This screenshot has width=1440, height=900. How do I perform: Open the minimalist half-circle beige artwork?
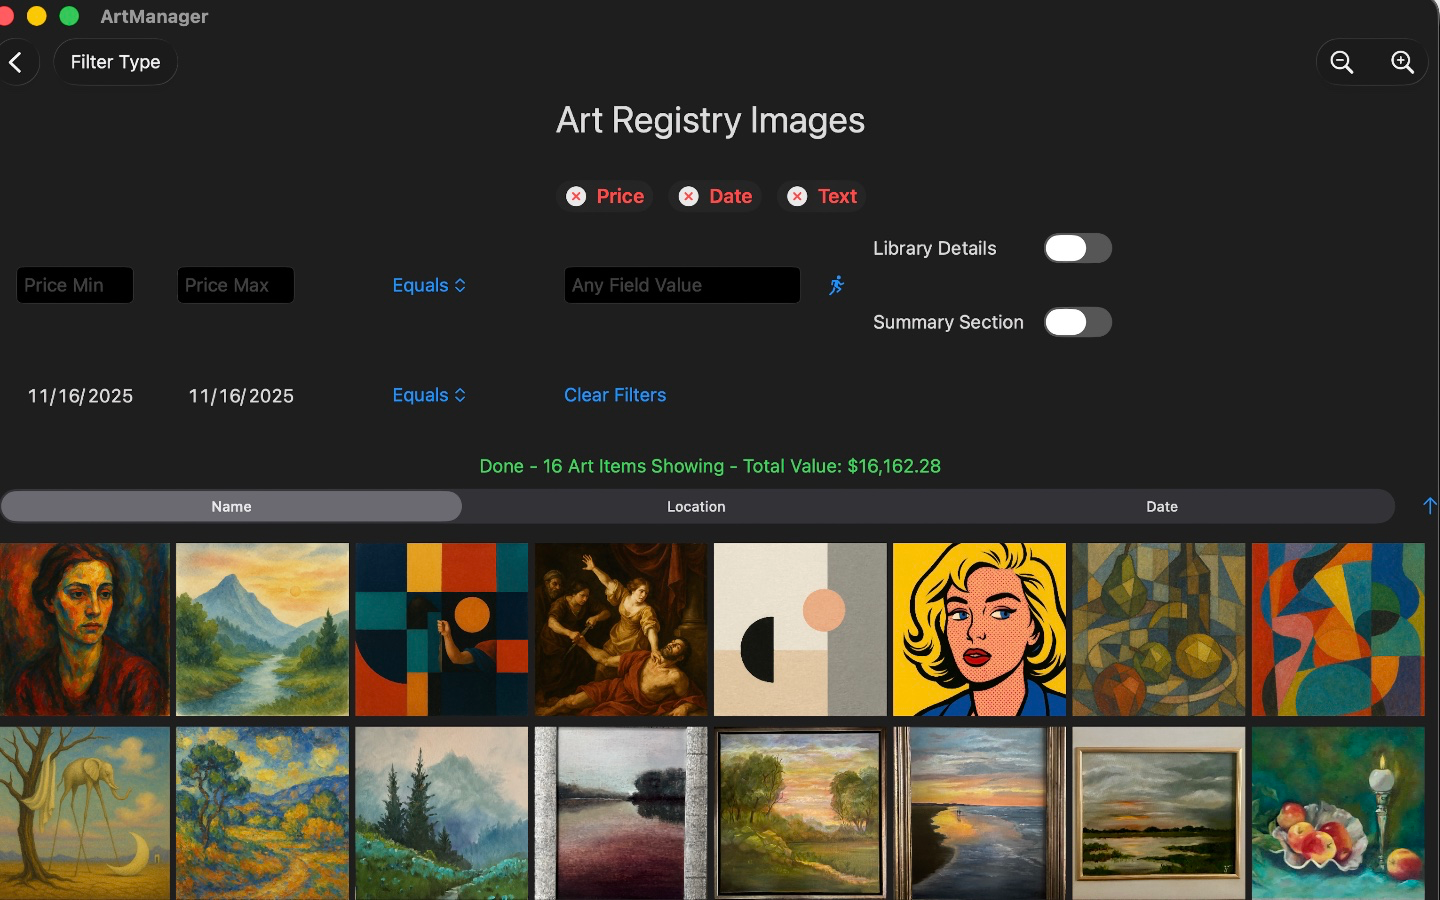coord(800,629)
